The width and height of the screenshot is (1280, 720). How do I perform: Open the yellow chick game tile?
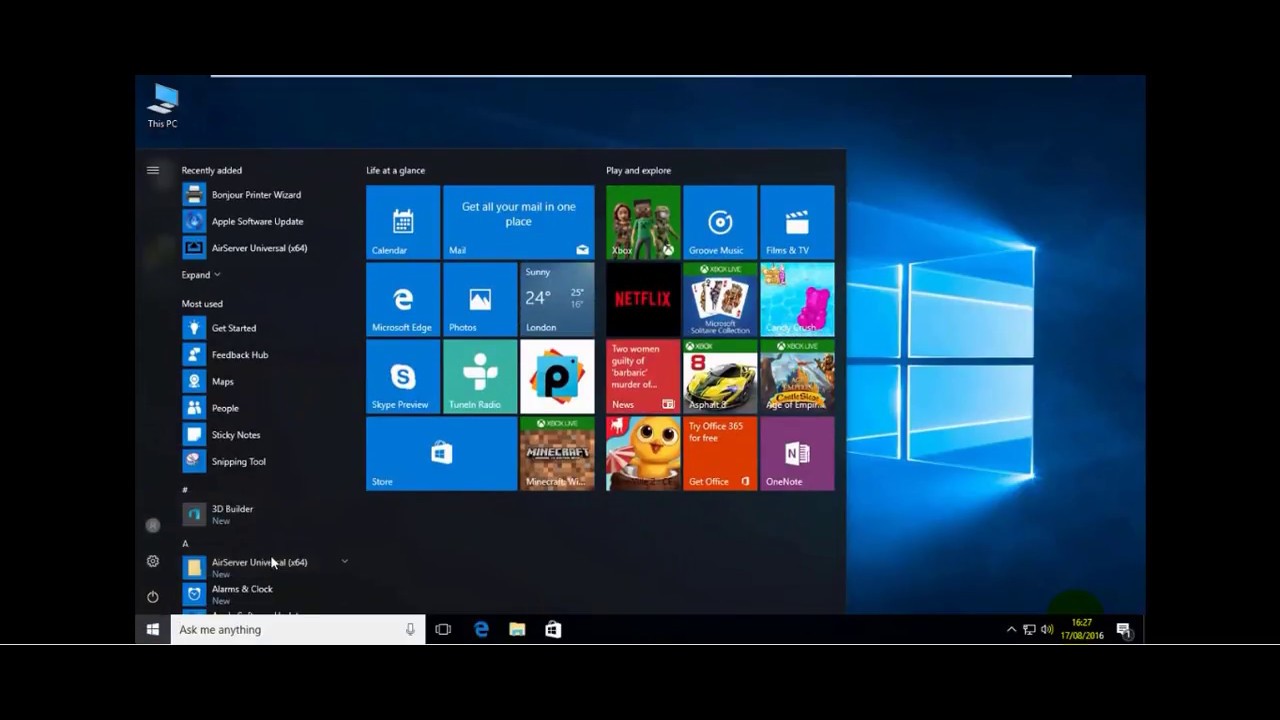pyautogui.click(x=643, y=453)
